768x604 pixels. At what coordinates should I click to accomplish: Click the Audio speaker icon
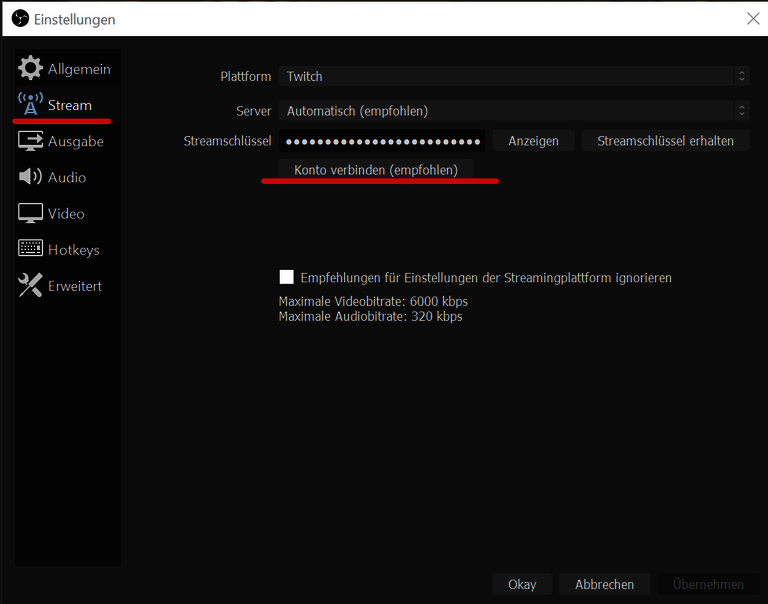click(x=30, y=177)
